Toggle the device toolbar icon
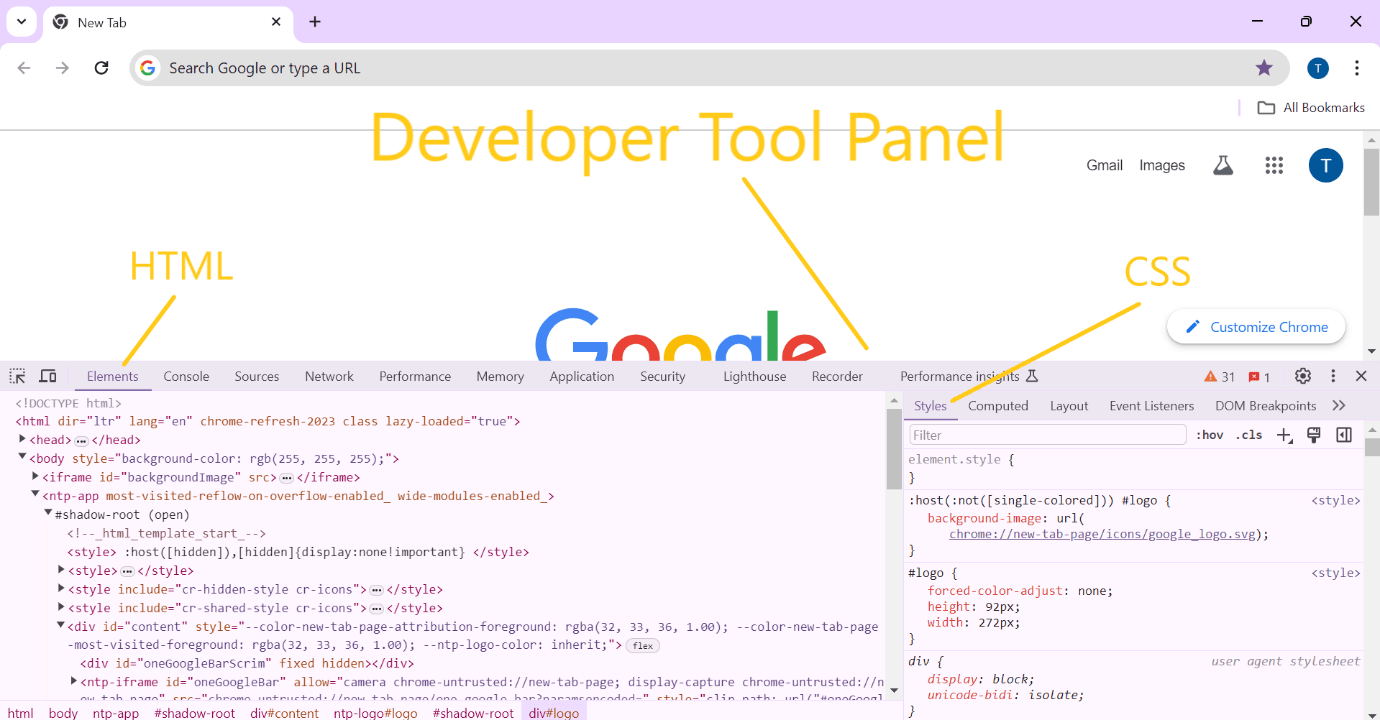Image resolution: width=1380 pixels, height=720 pixels. click(x=48, y=376)
